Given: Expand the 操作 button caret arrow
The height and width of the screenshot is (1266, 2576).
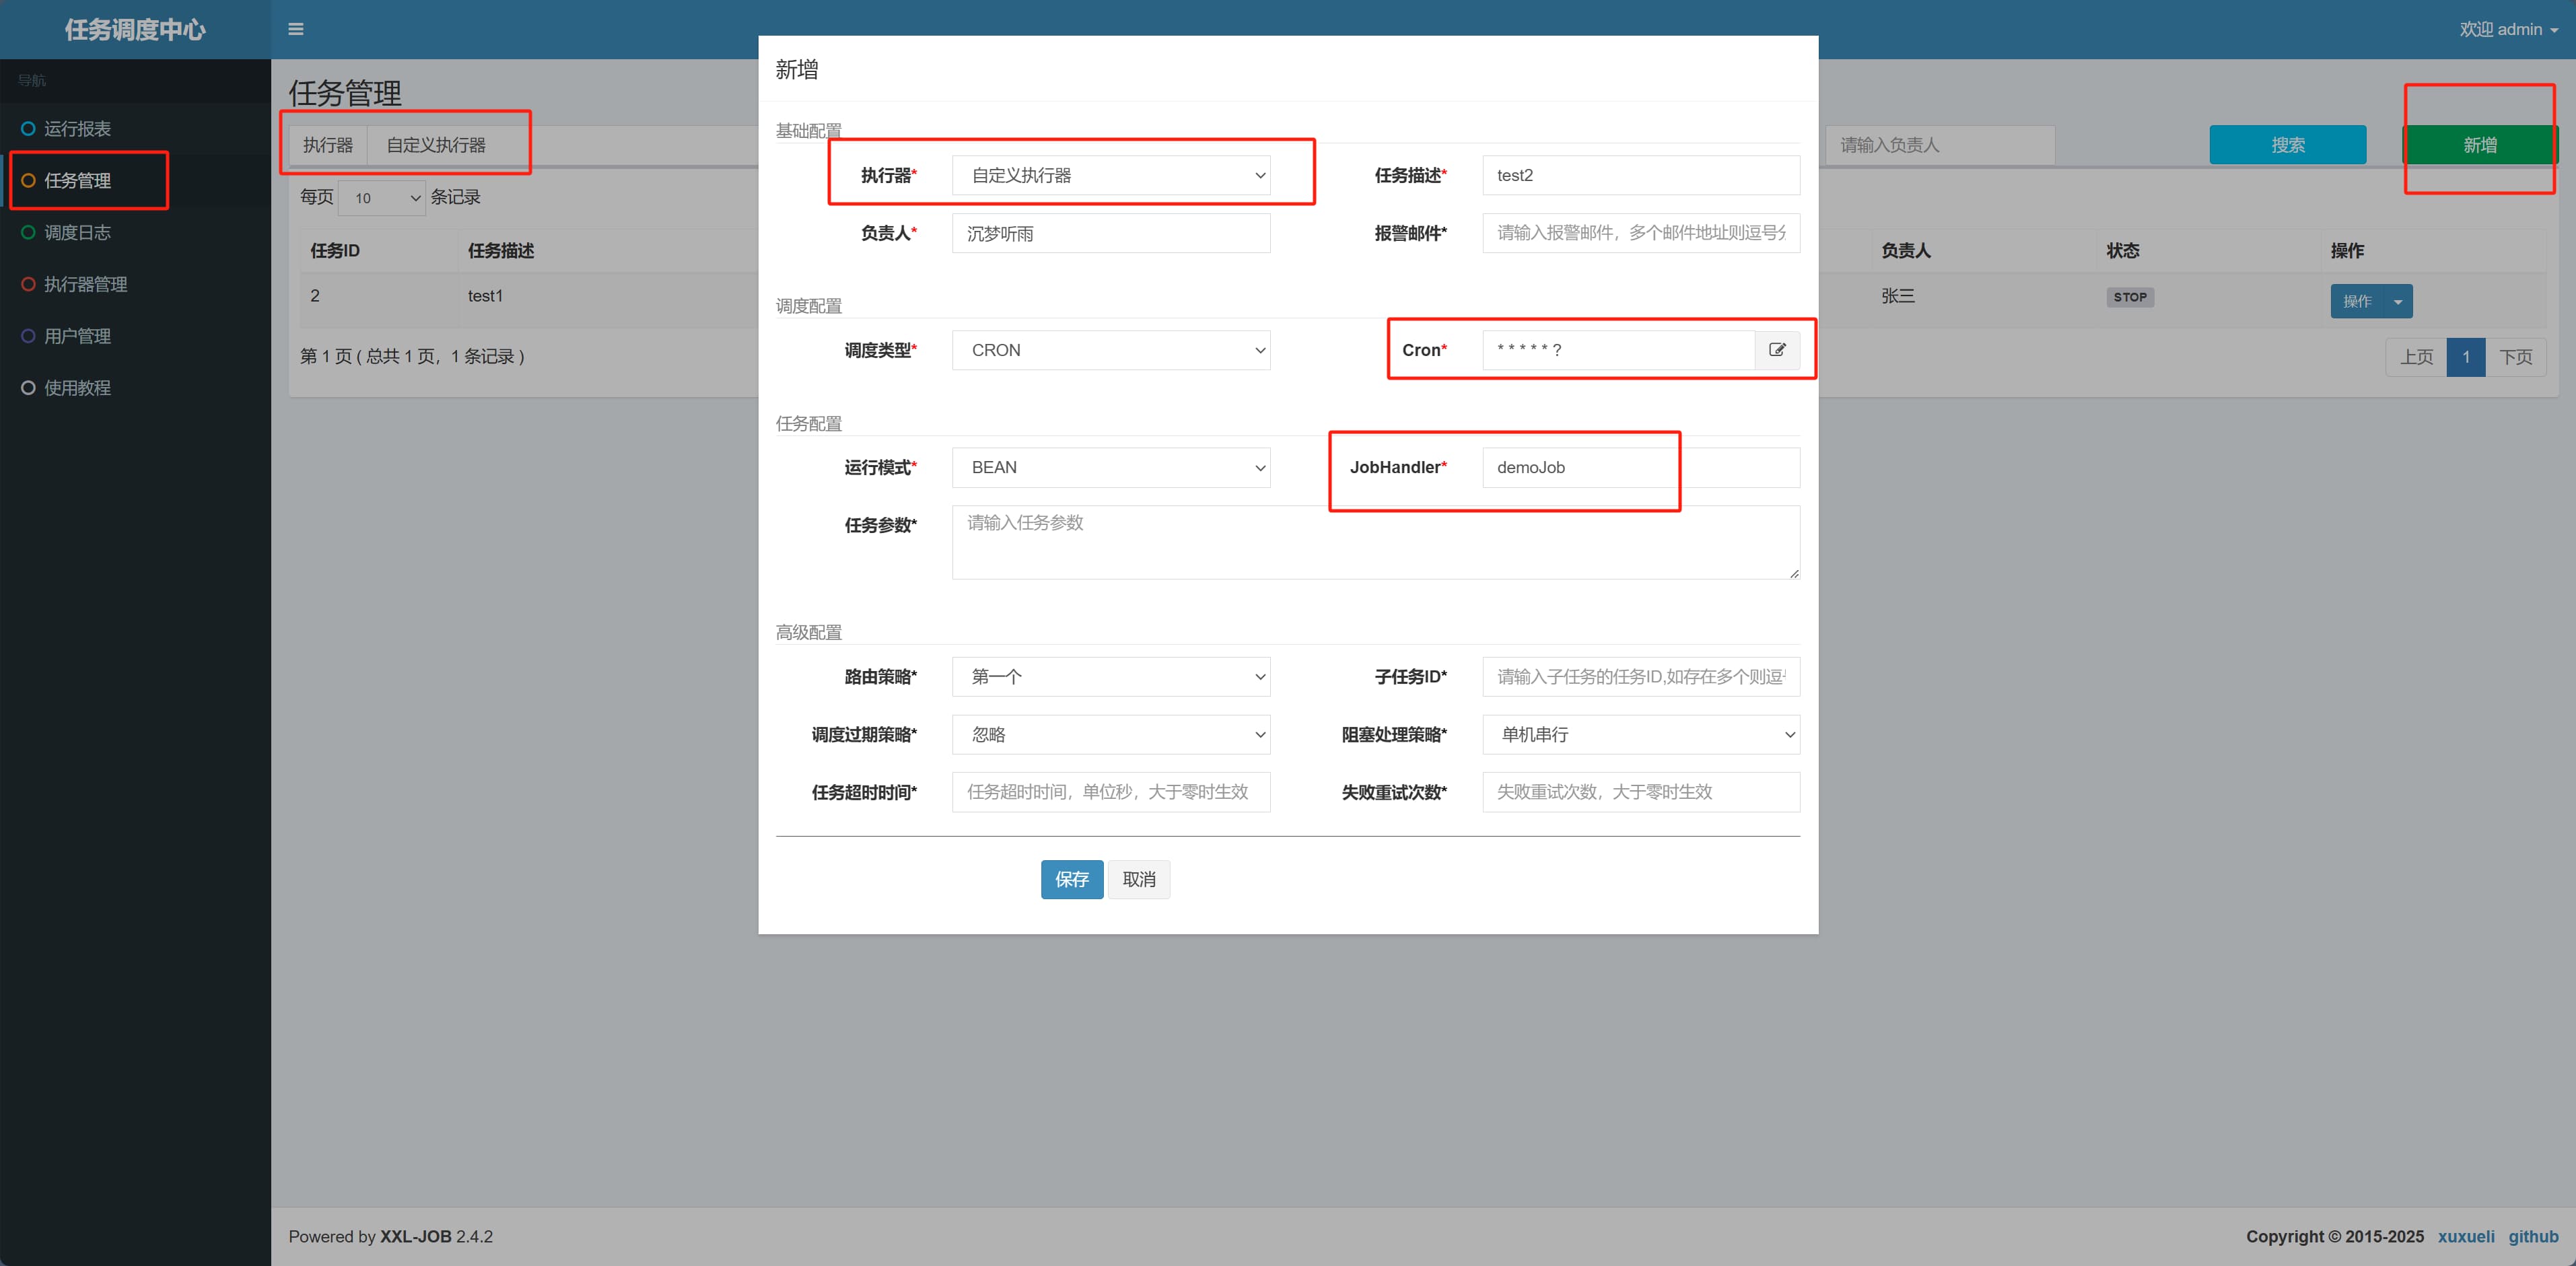Looking at the screenshot, I should pos(2398,301).
